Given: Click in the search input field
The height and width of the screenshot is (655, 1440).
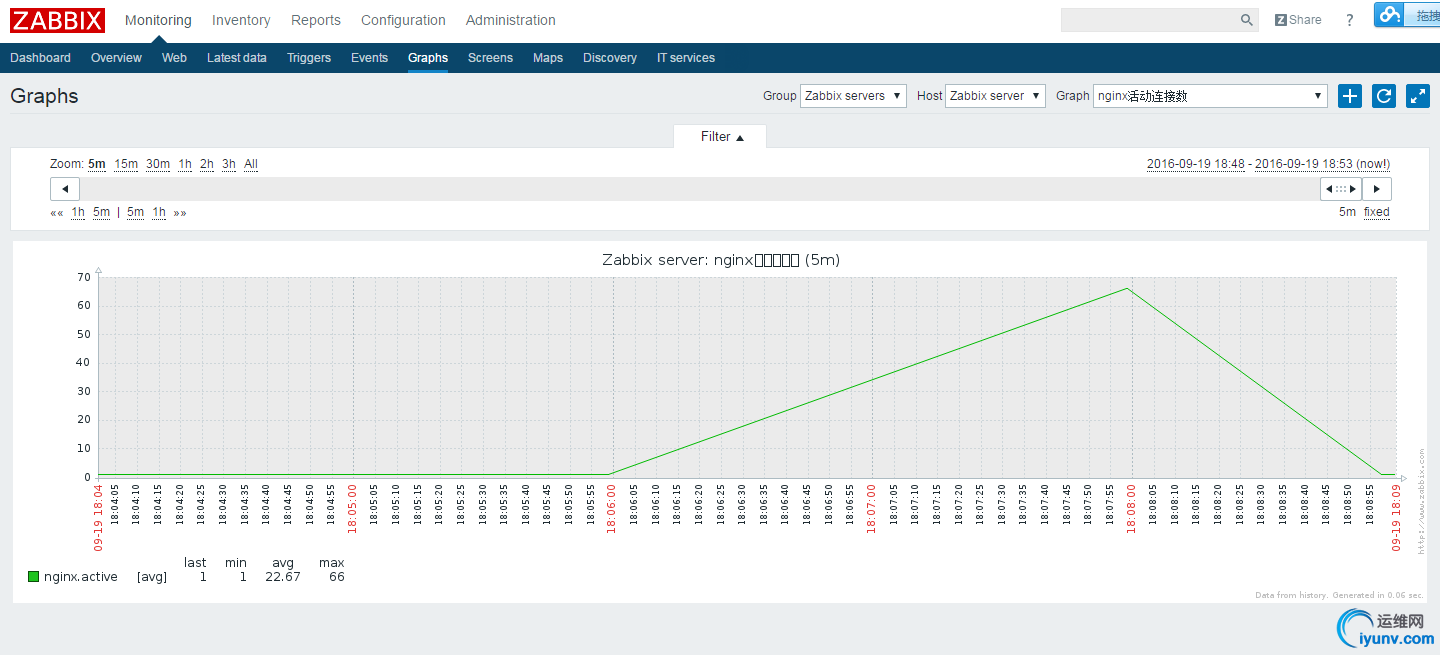Looking at the screenshot, I should coord(1150,20).
